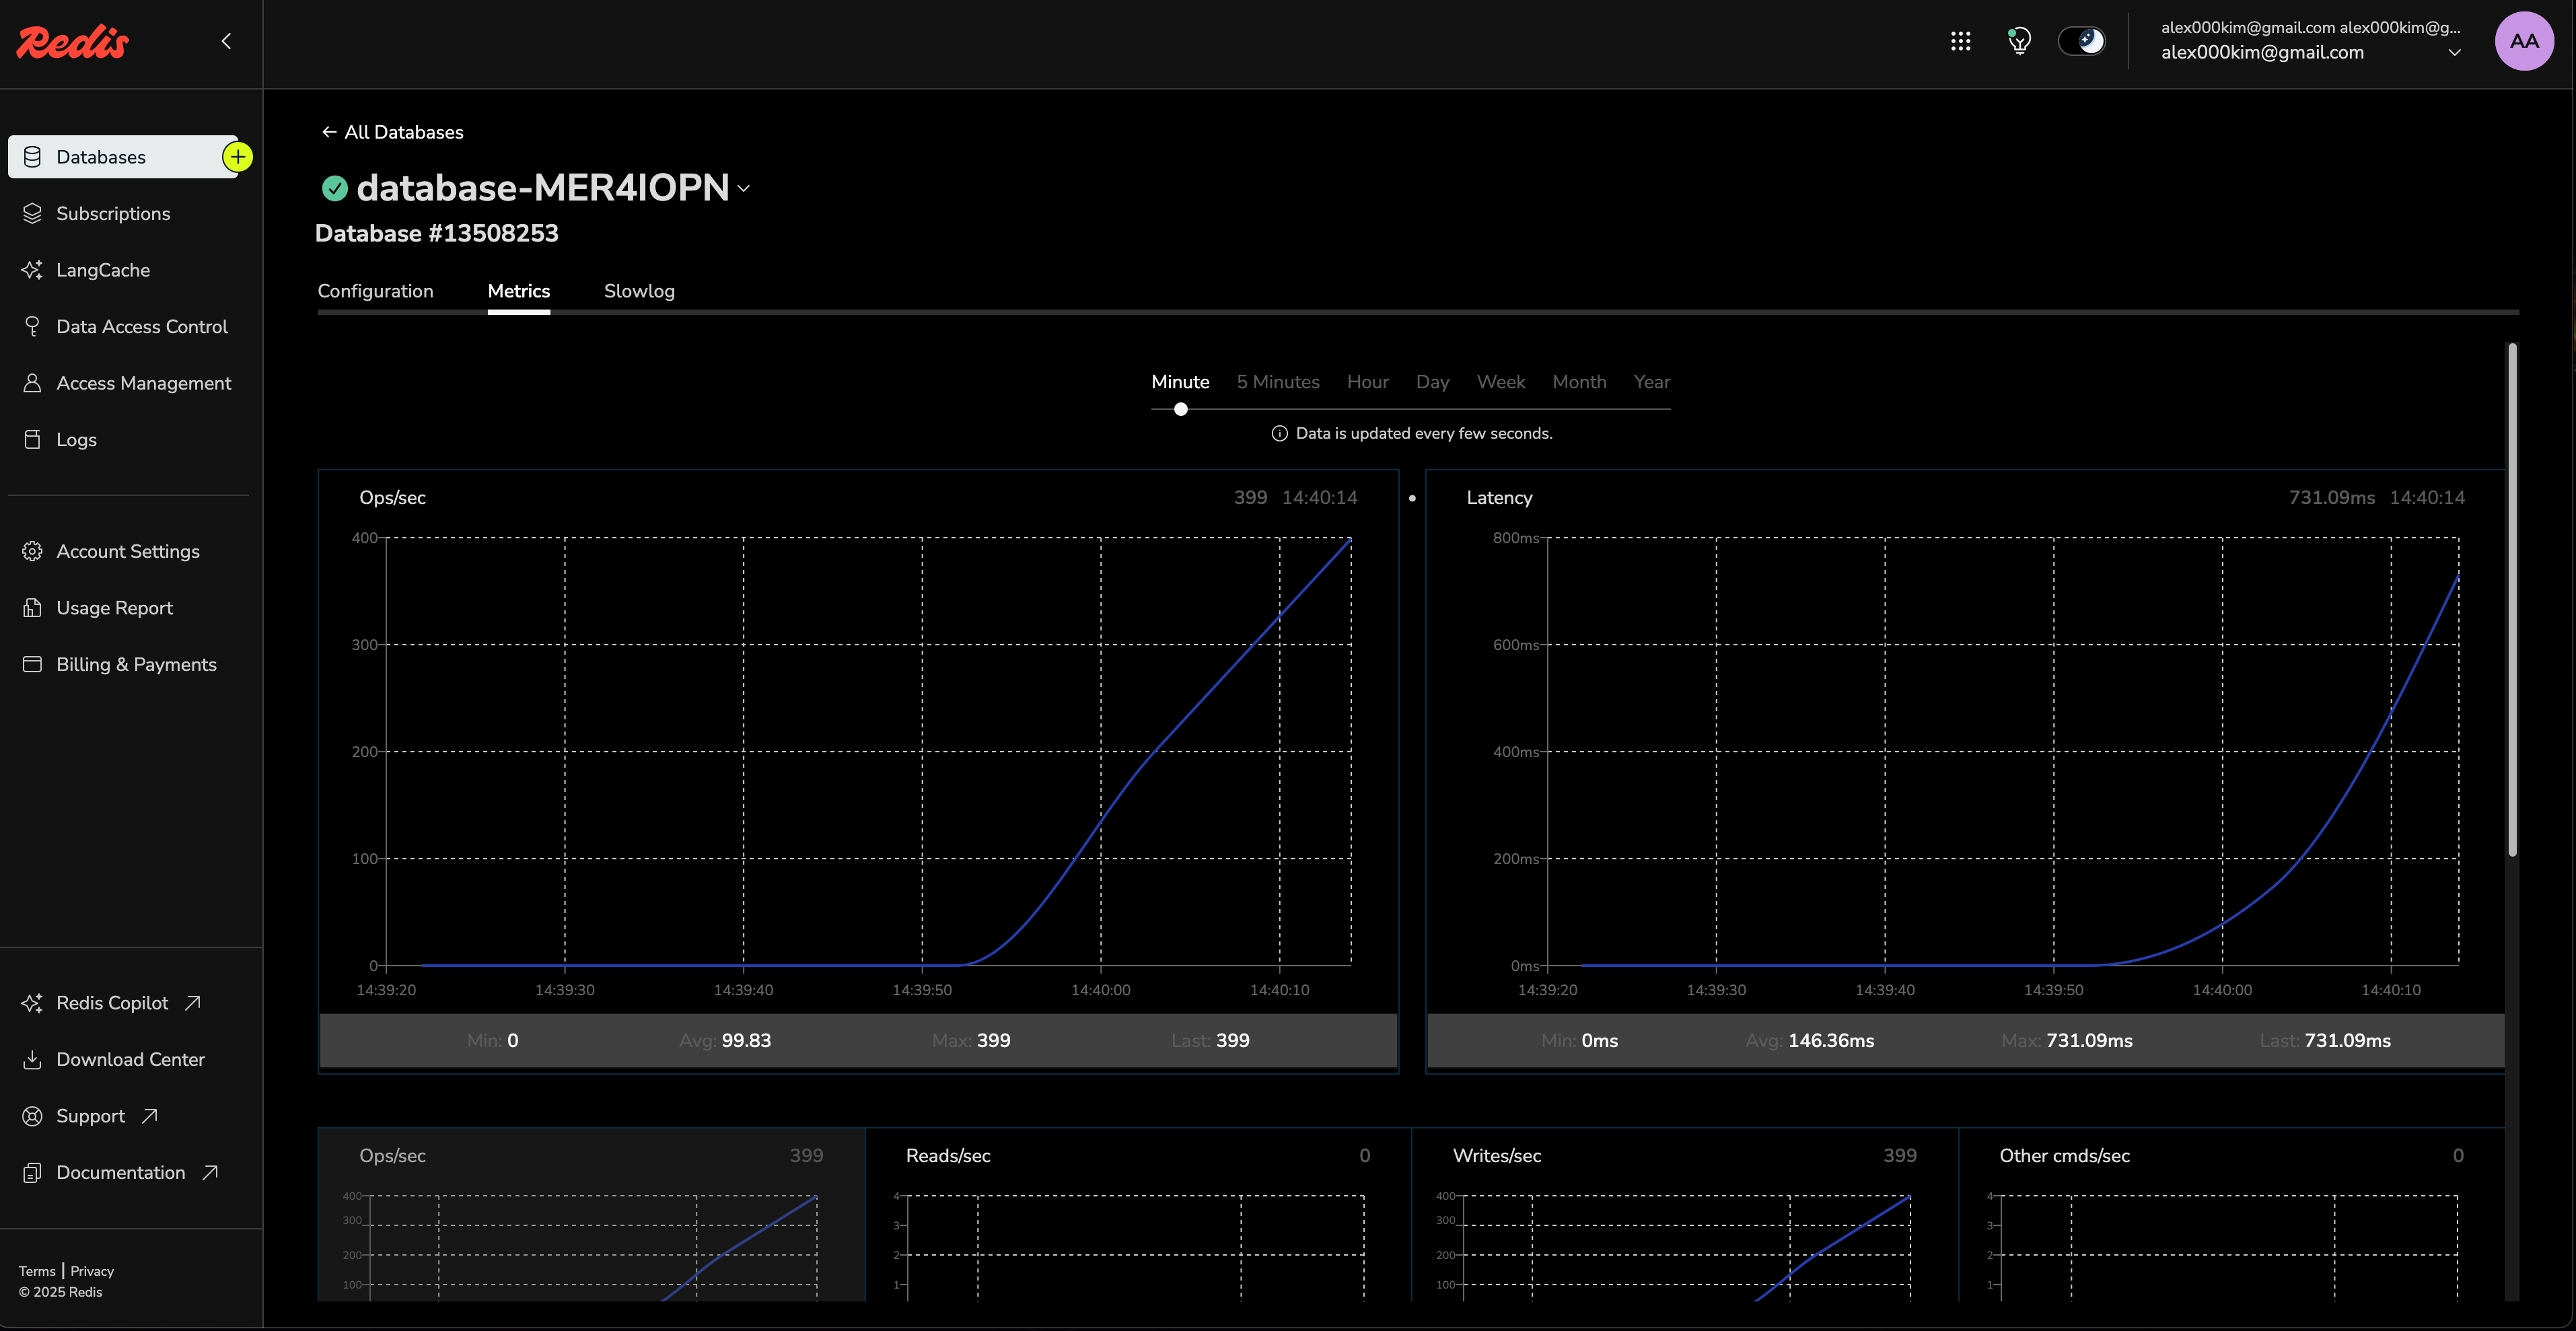Go back to All Databases
Screen dimensions: 2576x1331
[x=392, y=132]
